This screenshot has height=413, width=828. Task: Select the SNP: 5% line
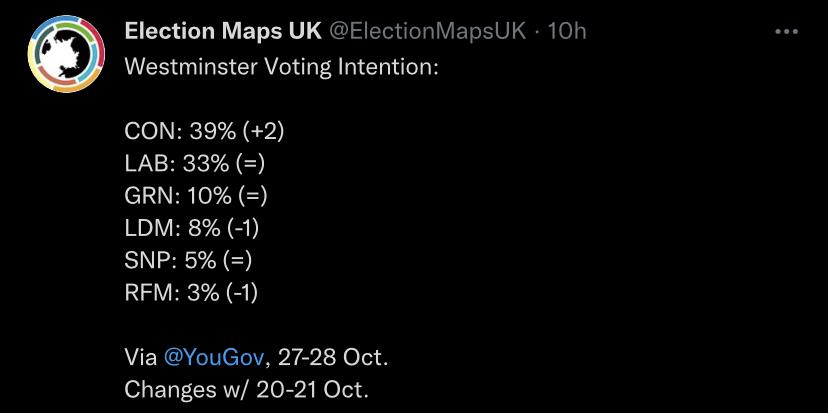188,261
